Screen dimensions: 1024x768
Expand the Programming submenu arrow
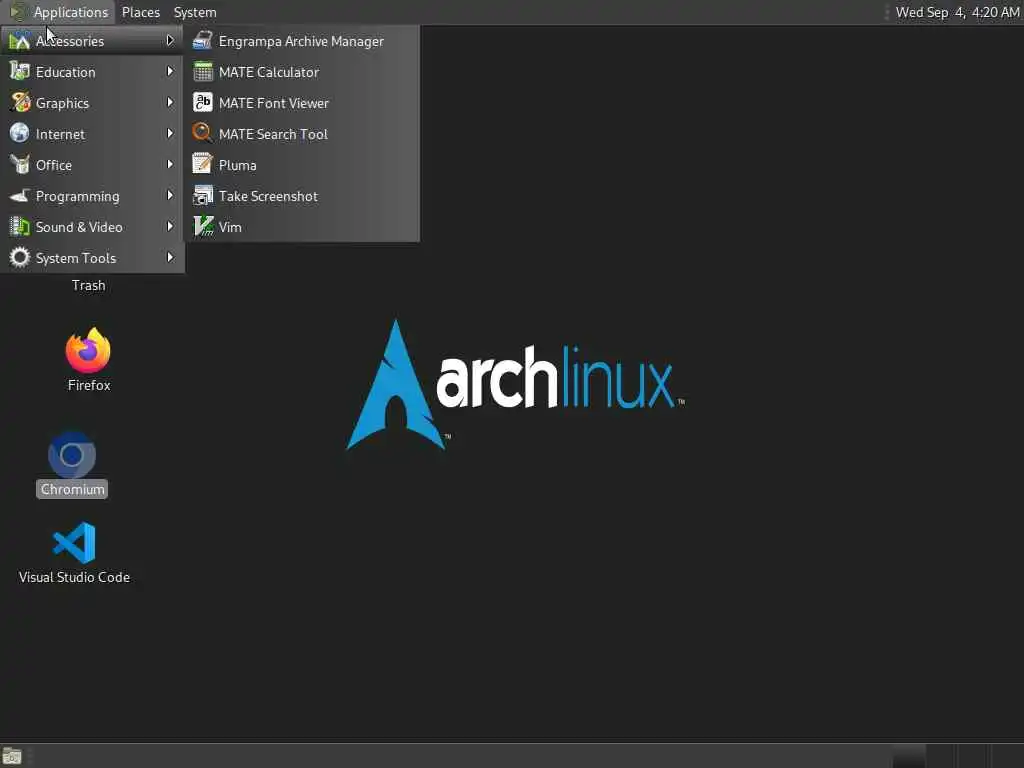[x=170, y=195]
